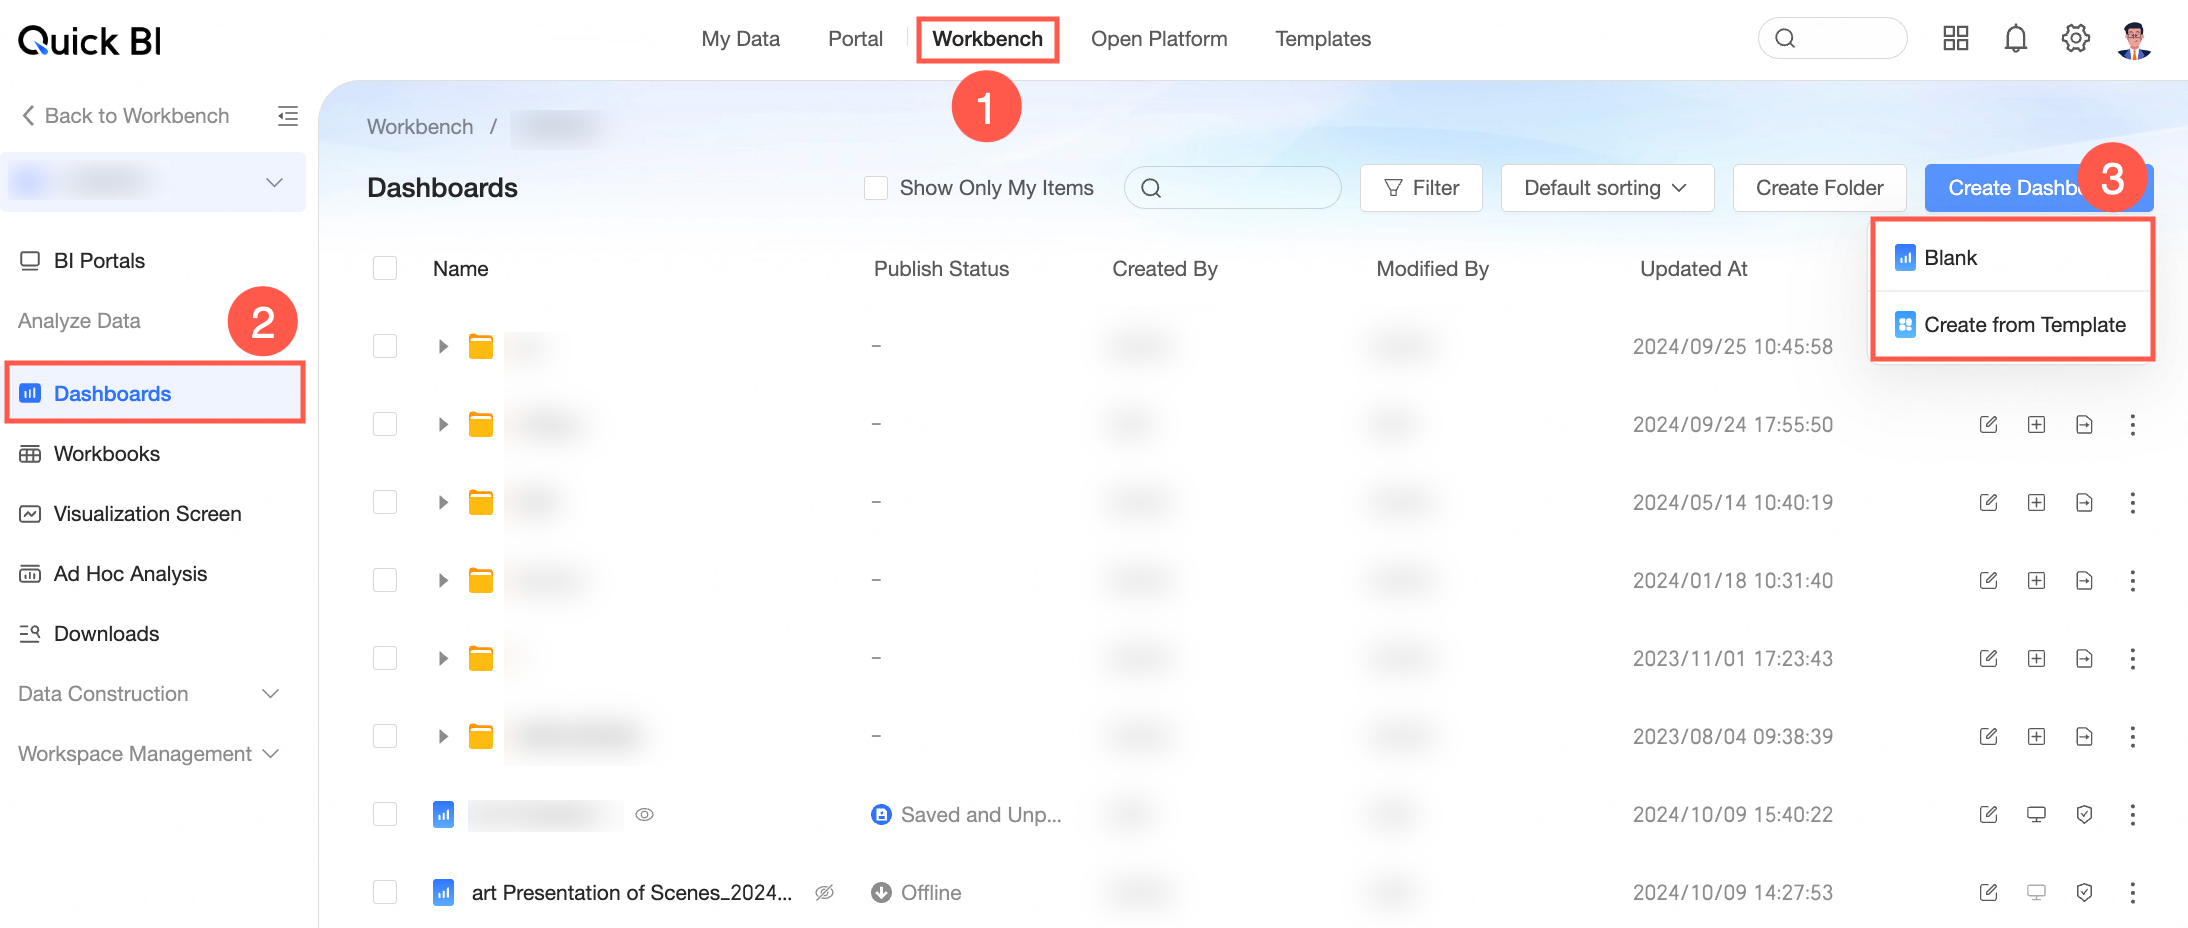This screenshot has width=2188, height=928.
Task: Expand the folder updated 2024/09/25 10:45:58
Action: (443, 346)
